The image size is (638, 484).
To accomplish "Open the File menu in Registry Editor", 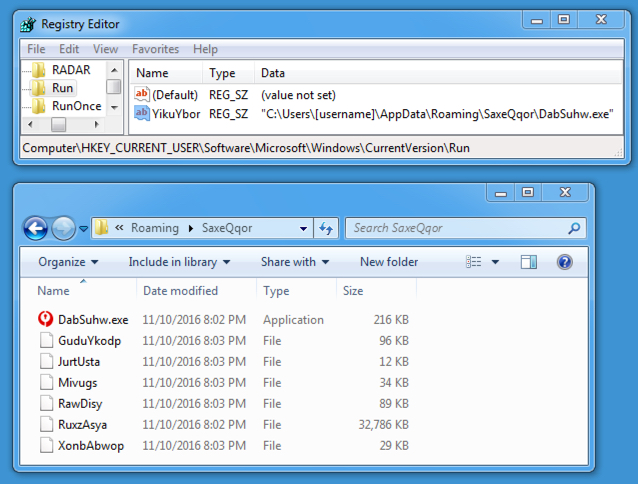I will click(x=36, y=49).
